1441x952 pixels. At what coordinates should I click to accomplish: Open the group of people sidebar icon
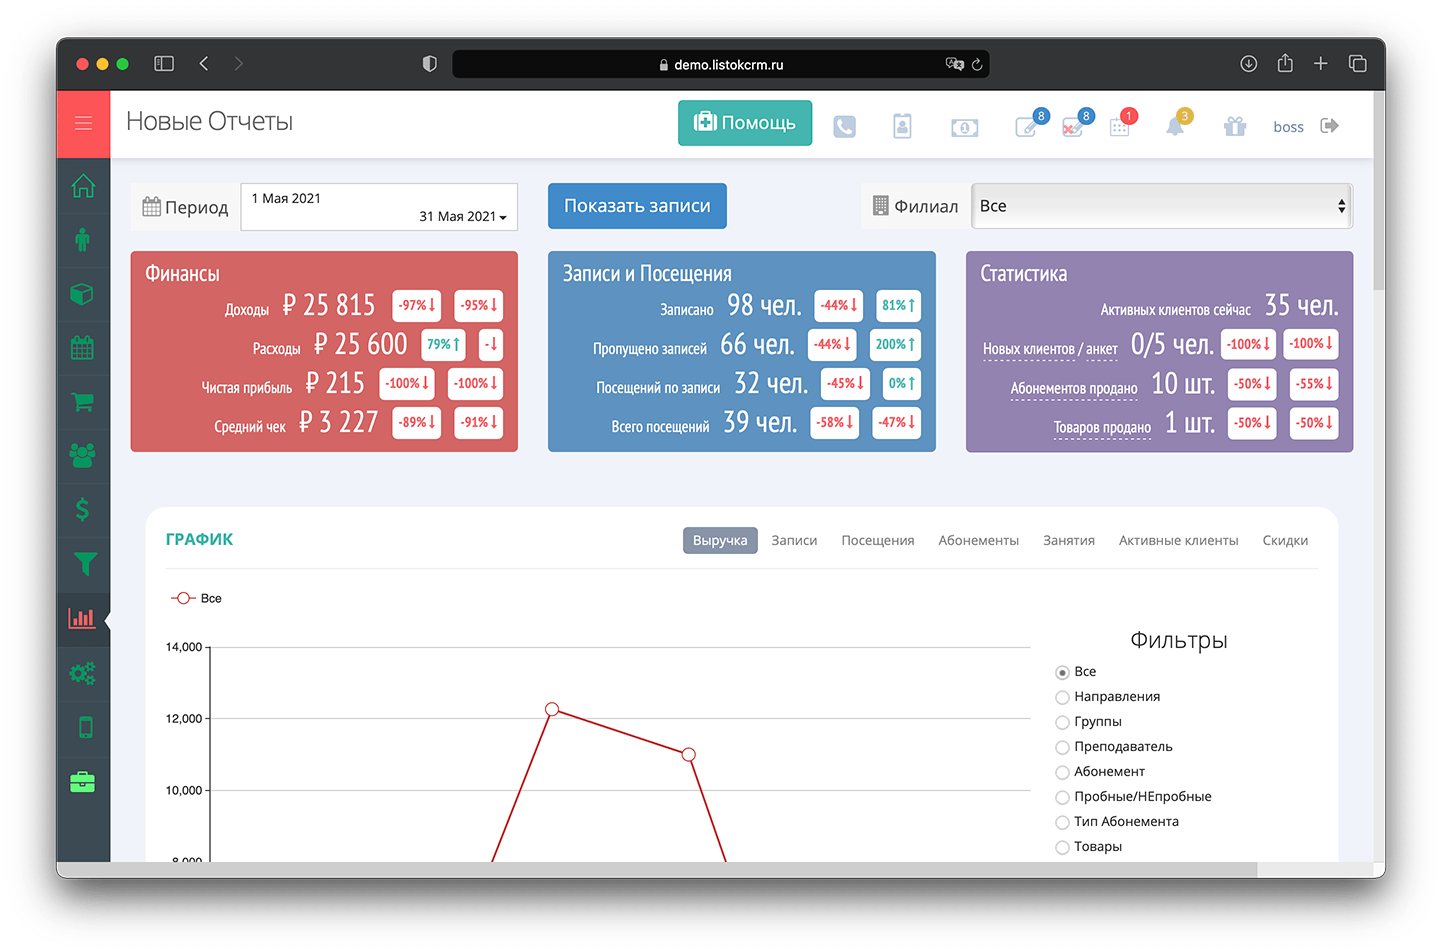pyautogui.click(x=83, y=455)
